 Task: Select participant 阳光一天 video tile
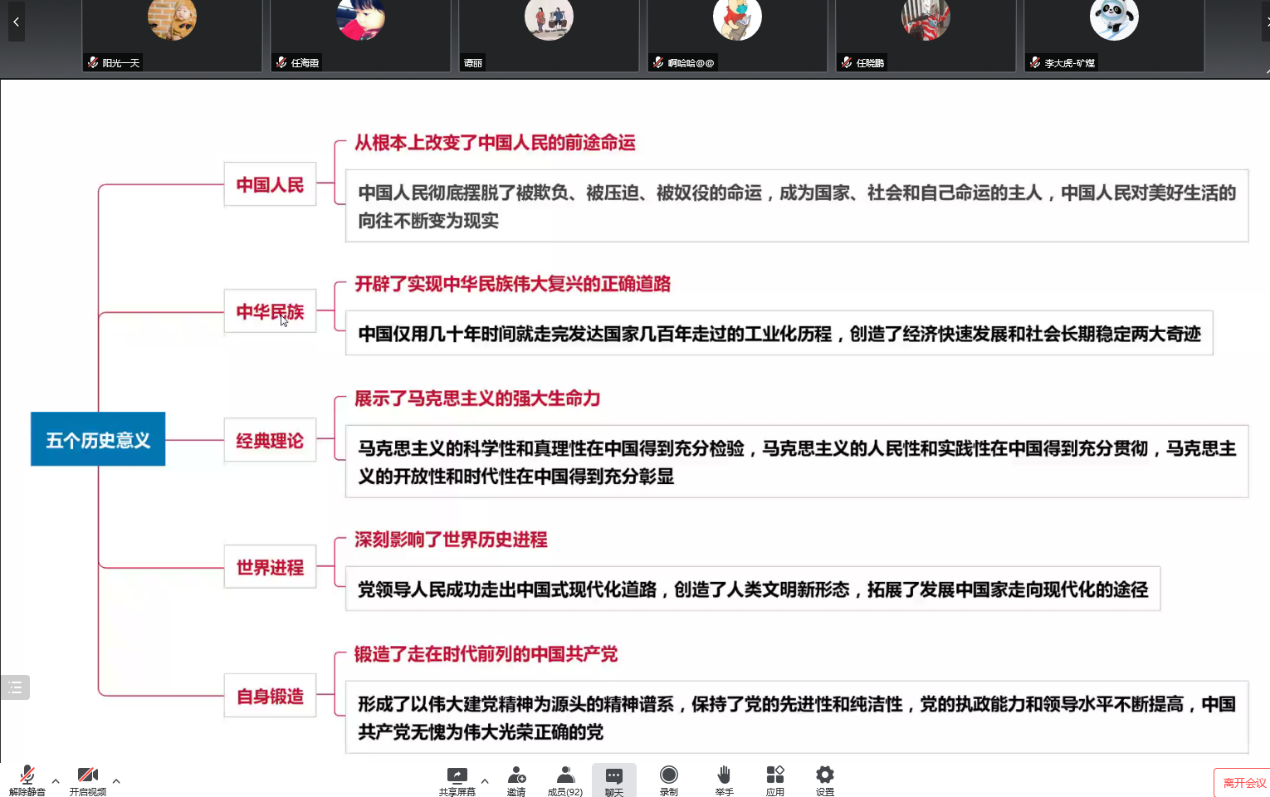pos(172,36)
